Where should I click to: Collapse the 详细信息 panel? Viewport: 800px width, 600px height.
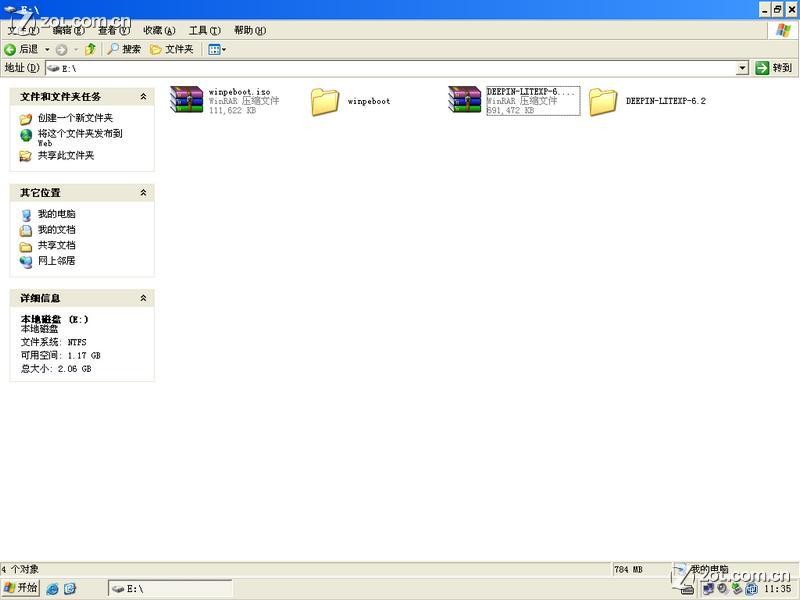coord(143,298)
